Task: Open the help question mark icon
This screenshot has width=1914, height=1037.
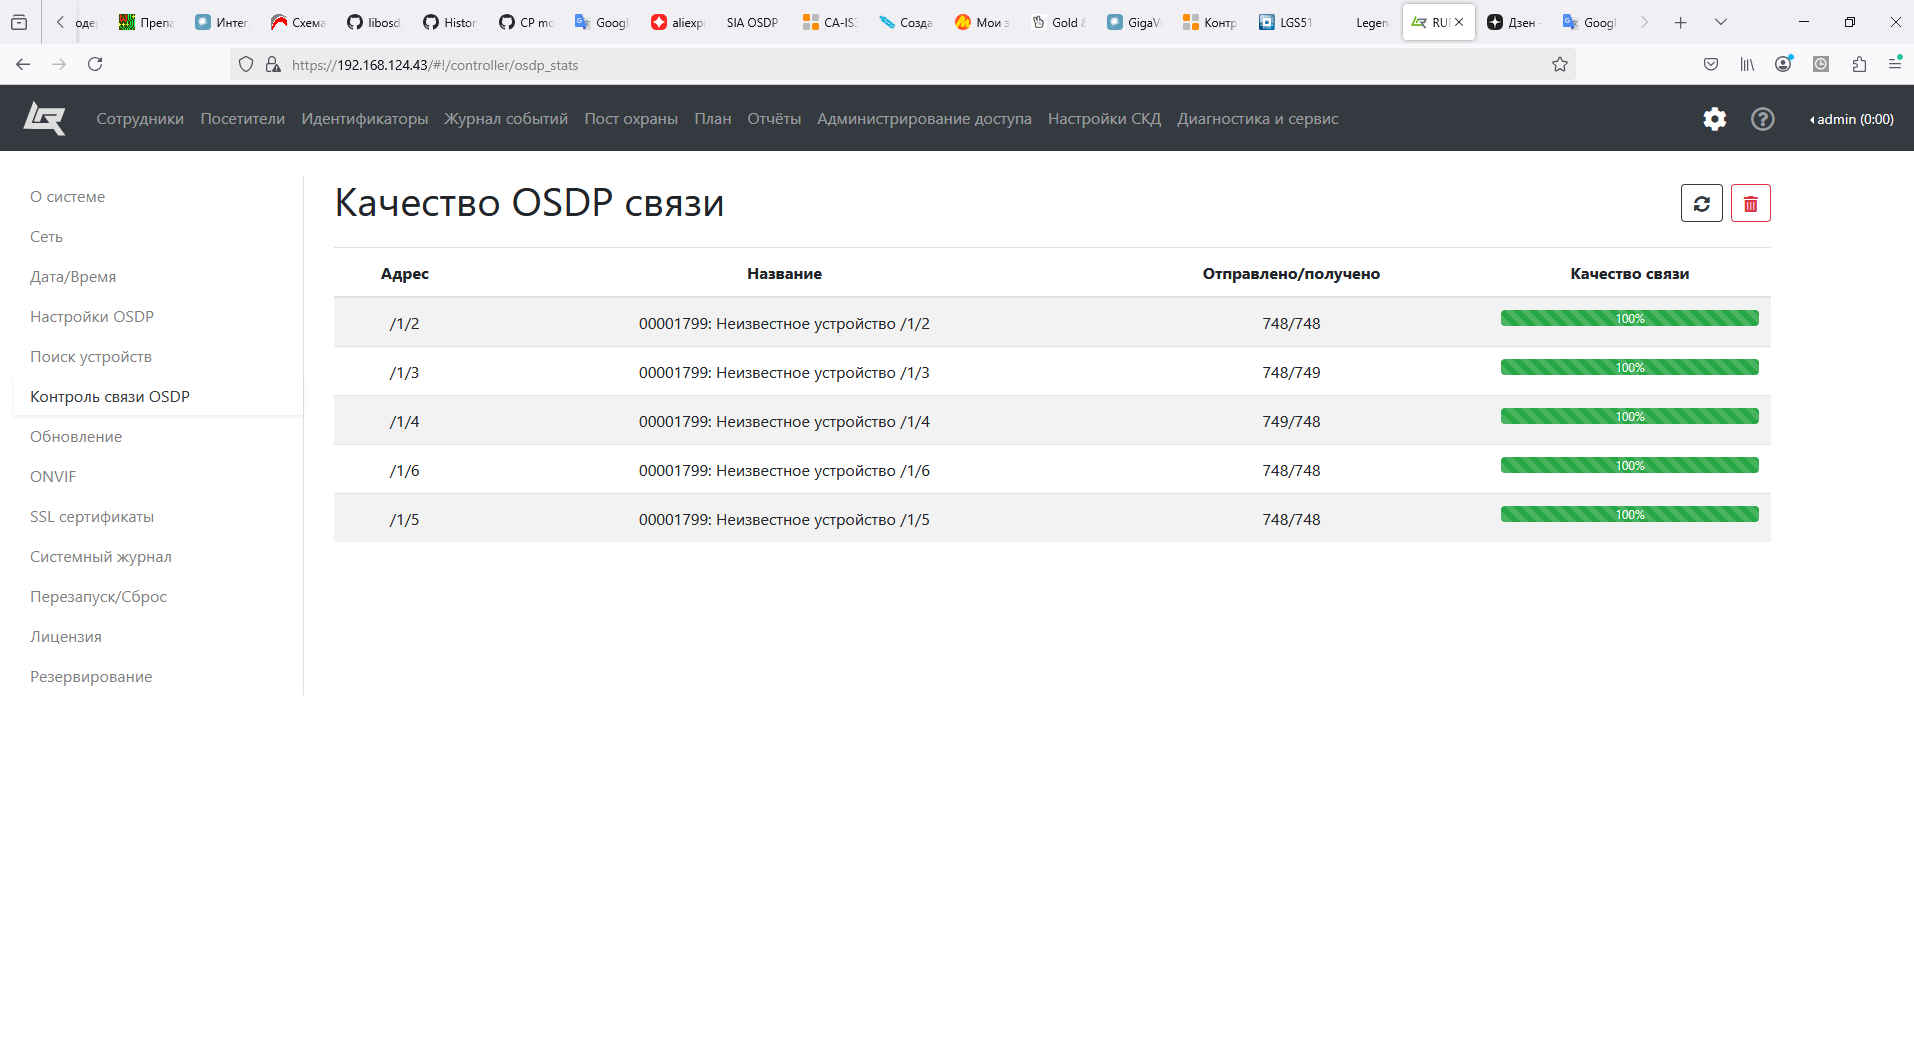Action: [x=1762, y=119]
